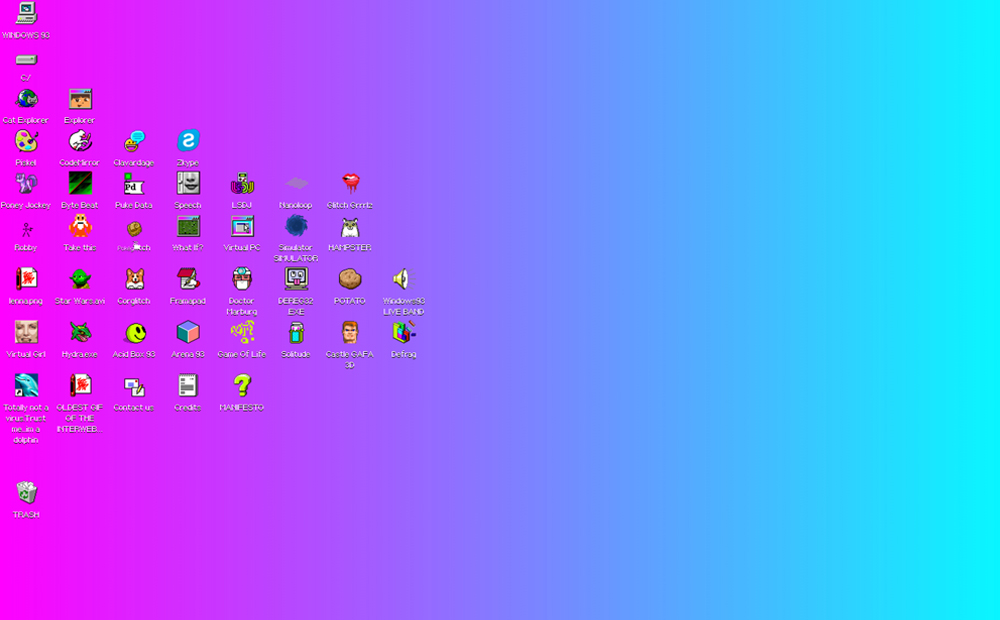
Task: Open the Contact us icon
Action: [134, 387]
